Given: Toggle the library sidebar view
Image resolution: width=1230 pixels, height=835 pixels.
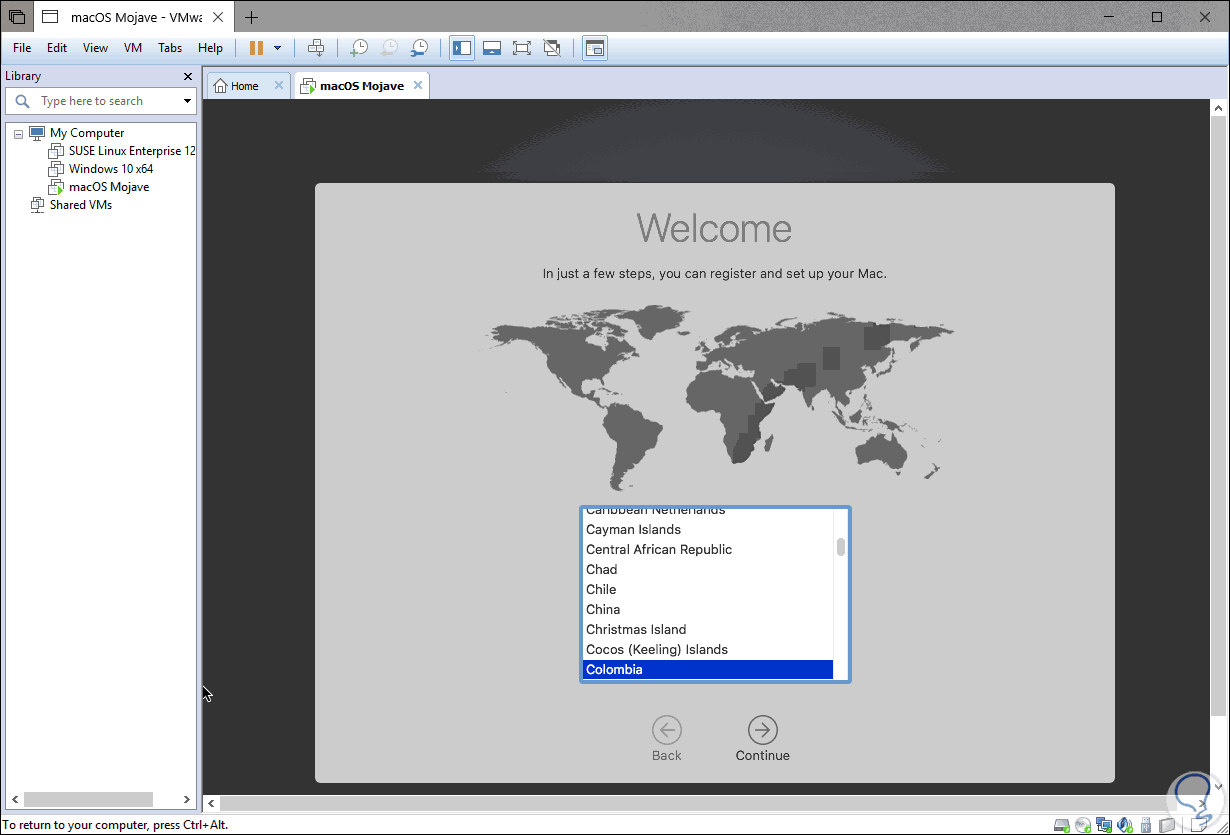Looking at the screenshot, I should (462, 48).
